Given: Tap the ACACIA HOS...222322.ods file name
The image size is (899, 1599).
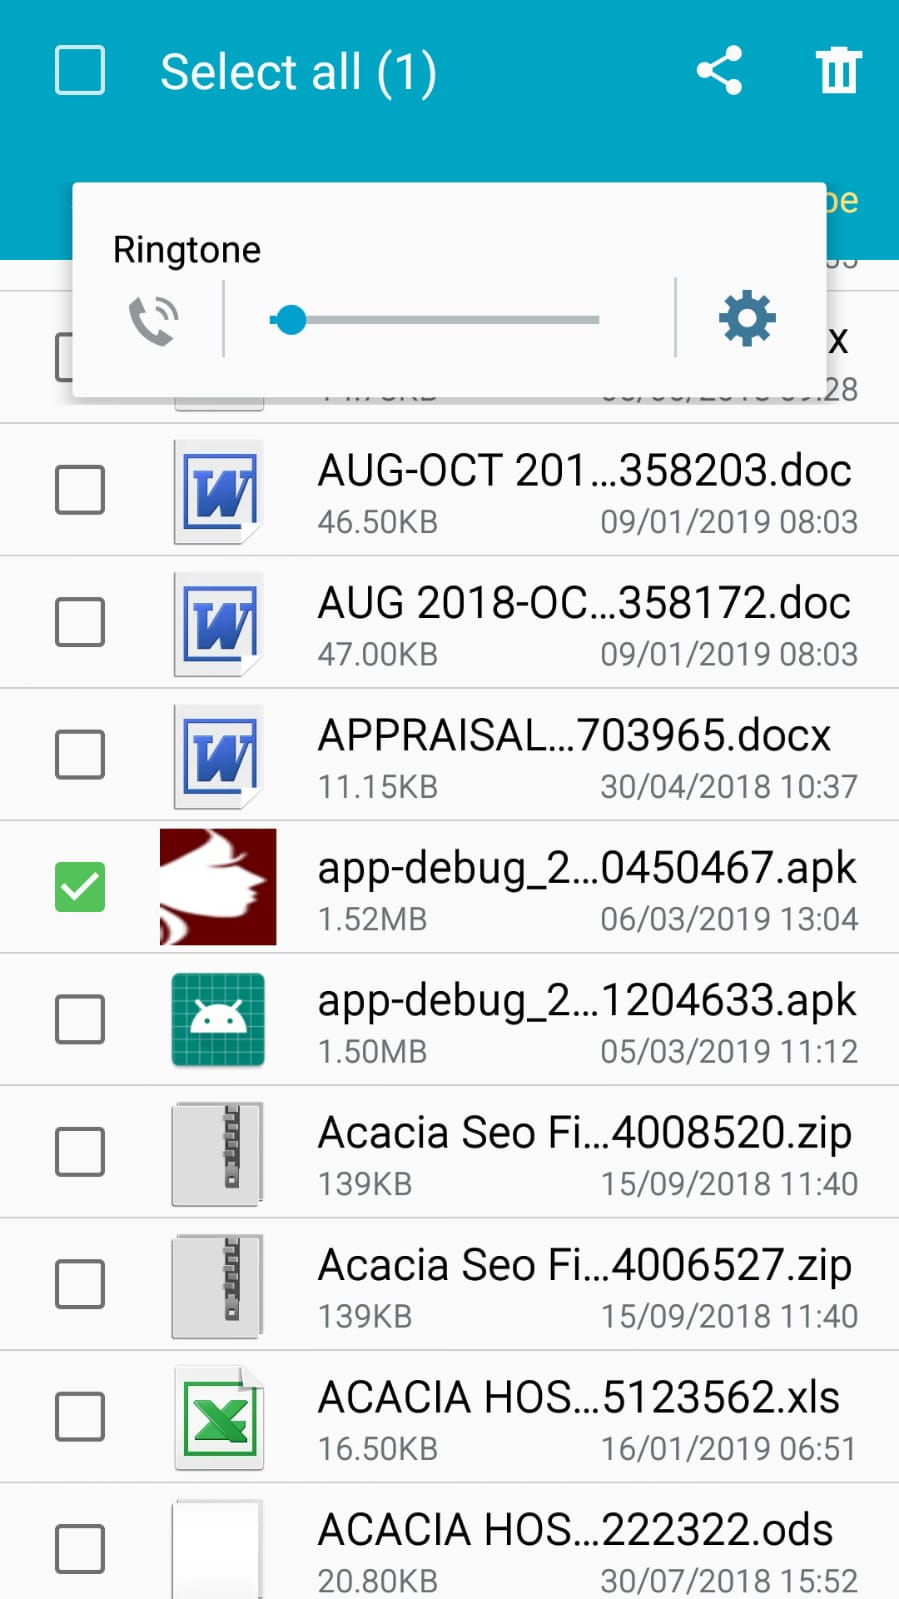Looking at the screenshot, I should tap(575, 1530).
